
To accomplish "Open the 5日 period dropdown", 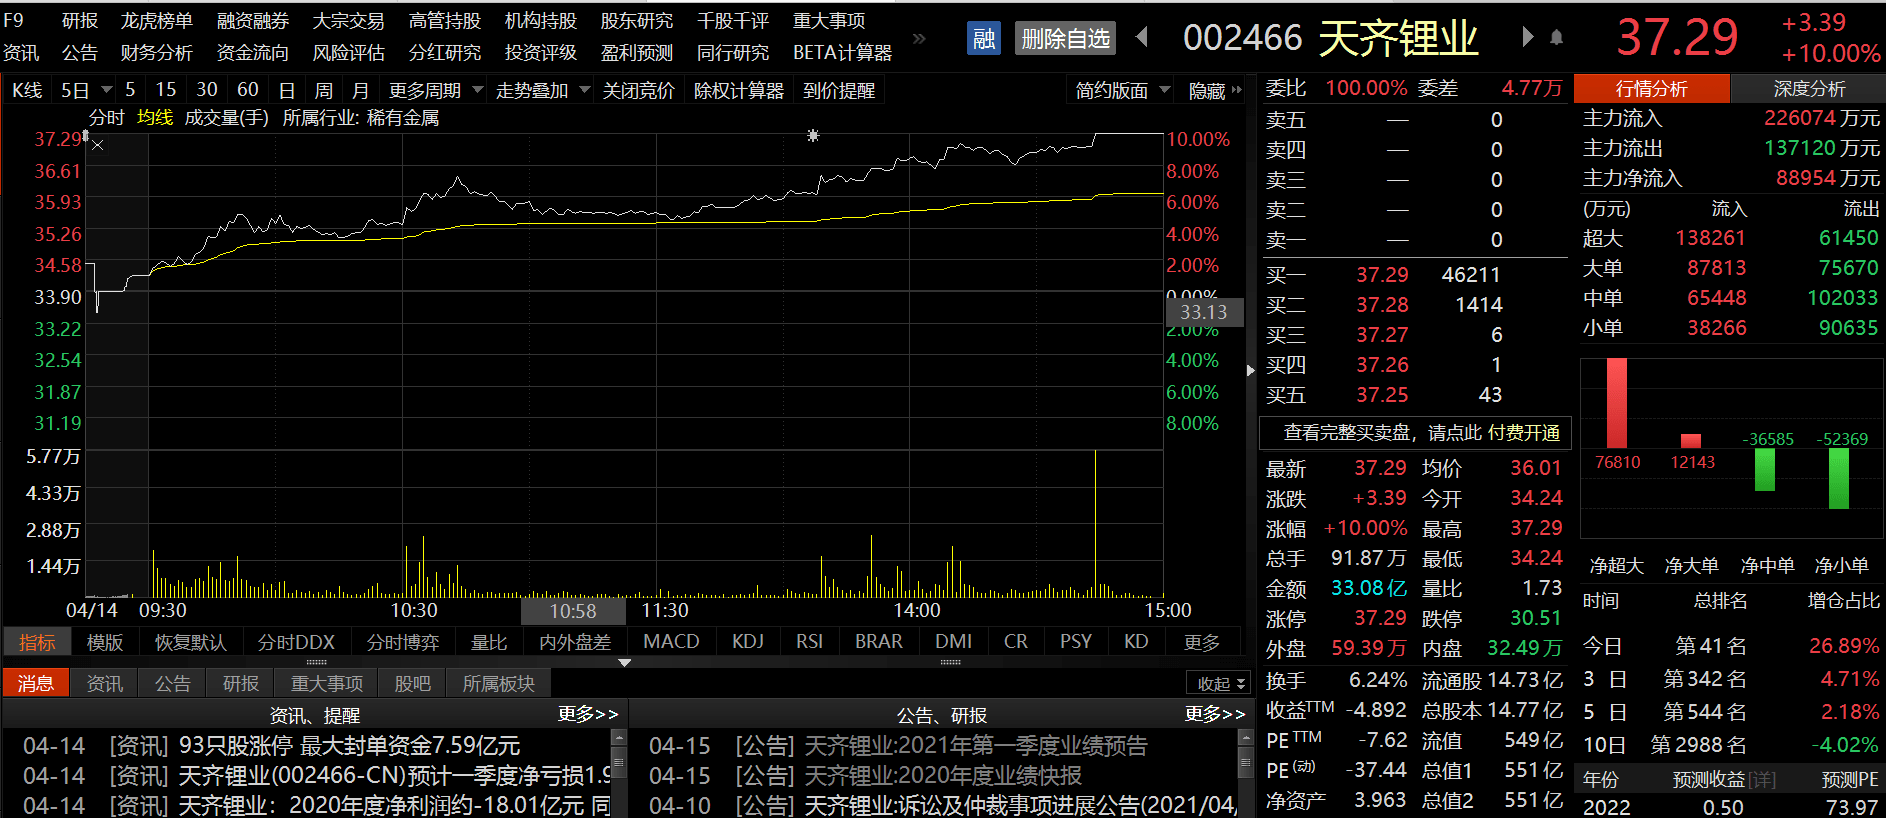I will (85, 91).
